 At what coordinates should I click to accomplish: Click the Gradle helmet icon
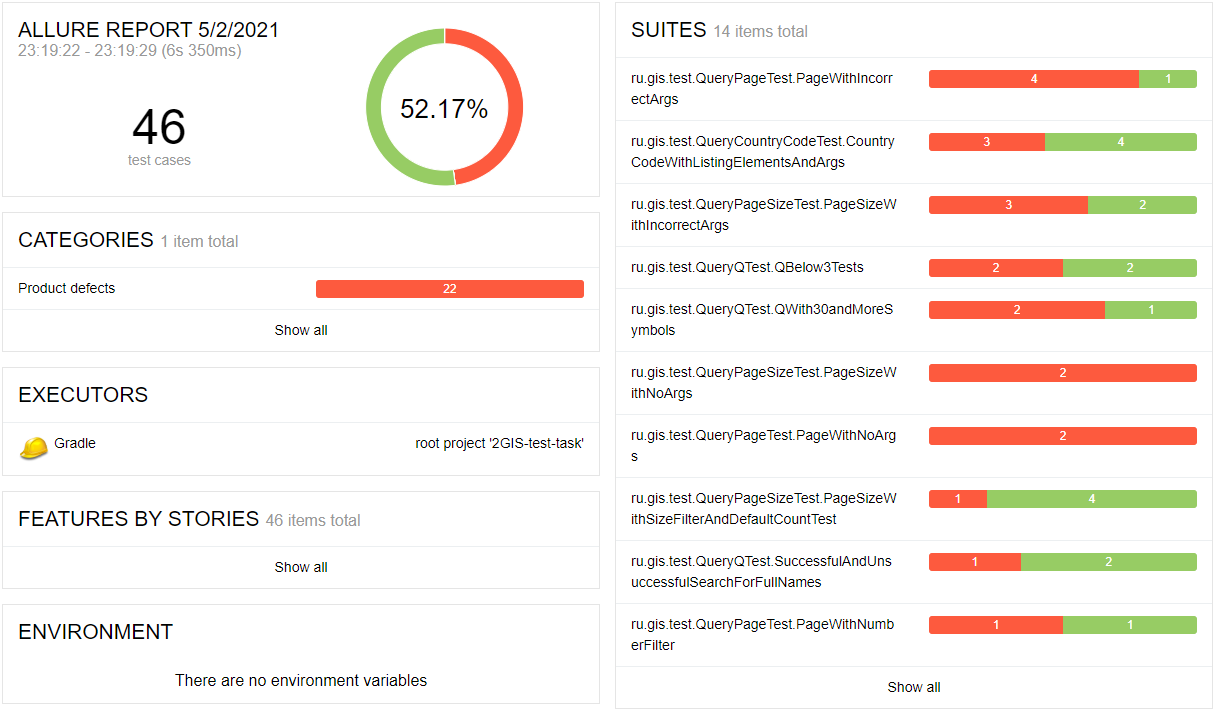34,448
